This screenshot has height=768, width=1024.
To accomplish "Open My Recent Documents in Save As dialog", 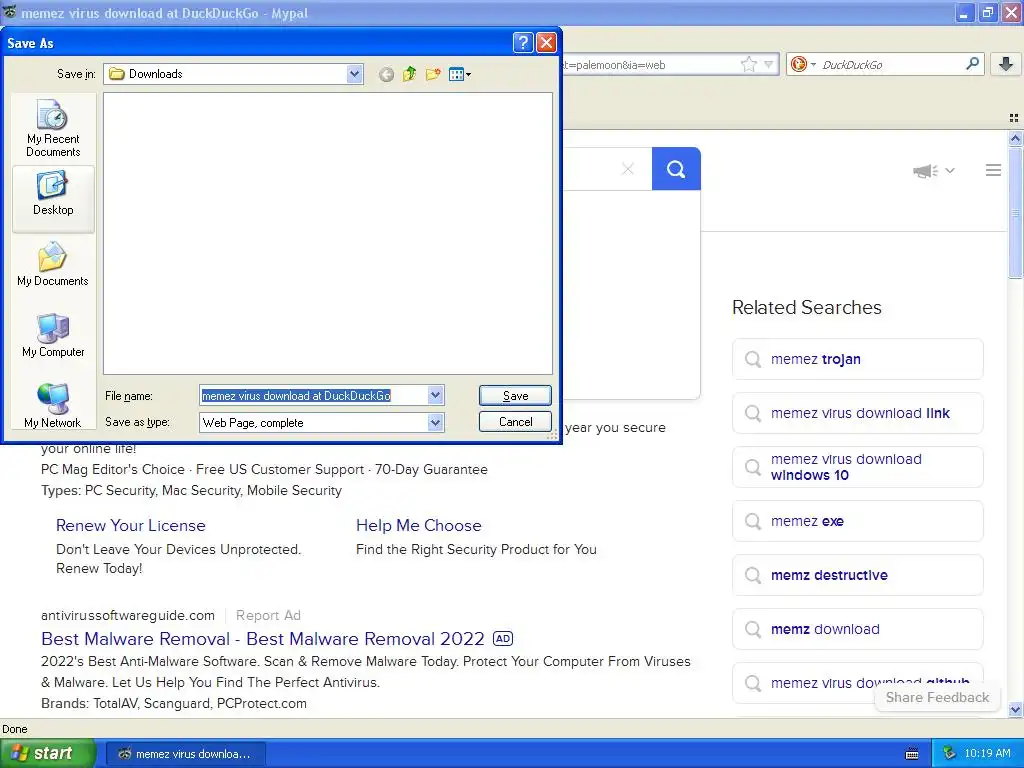I will 53,129.
